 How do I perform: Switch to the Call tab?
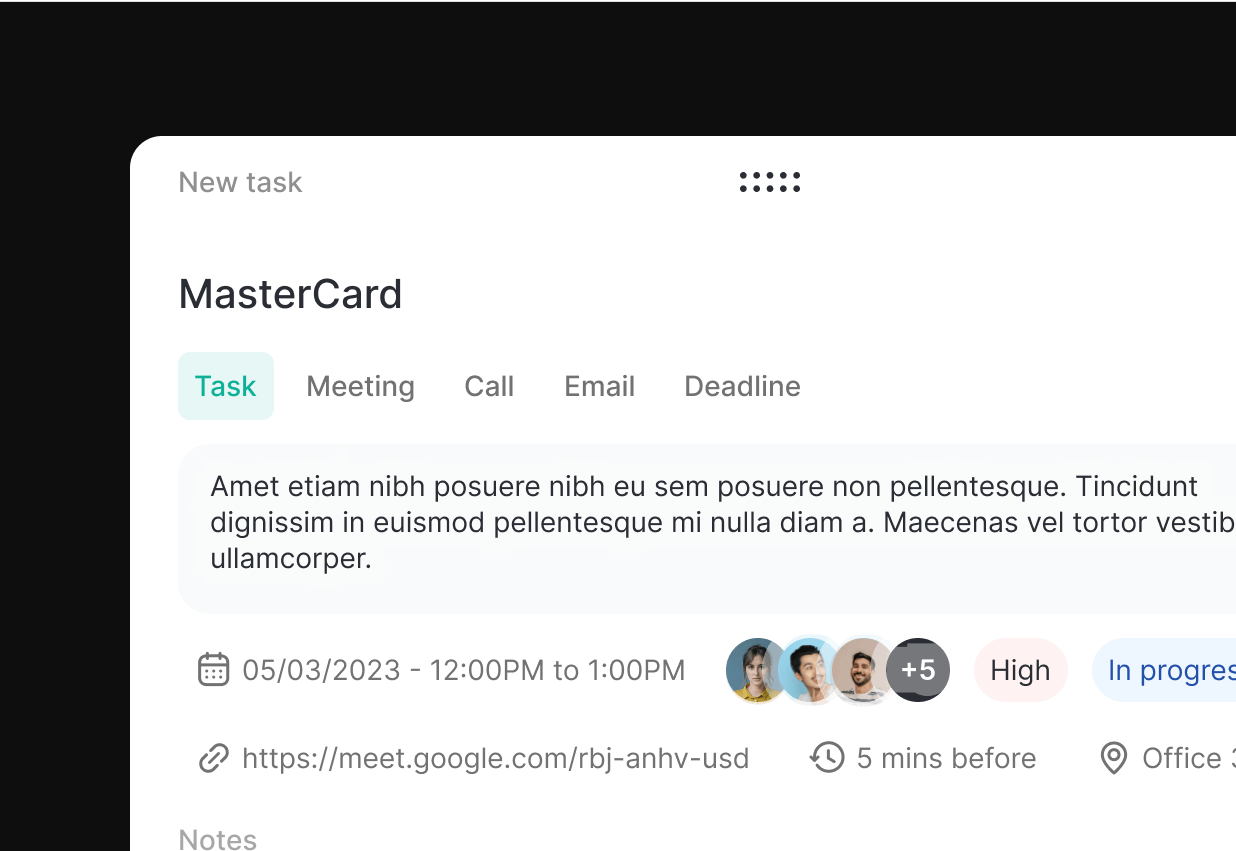(489, 386)
